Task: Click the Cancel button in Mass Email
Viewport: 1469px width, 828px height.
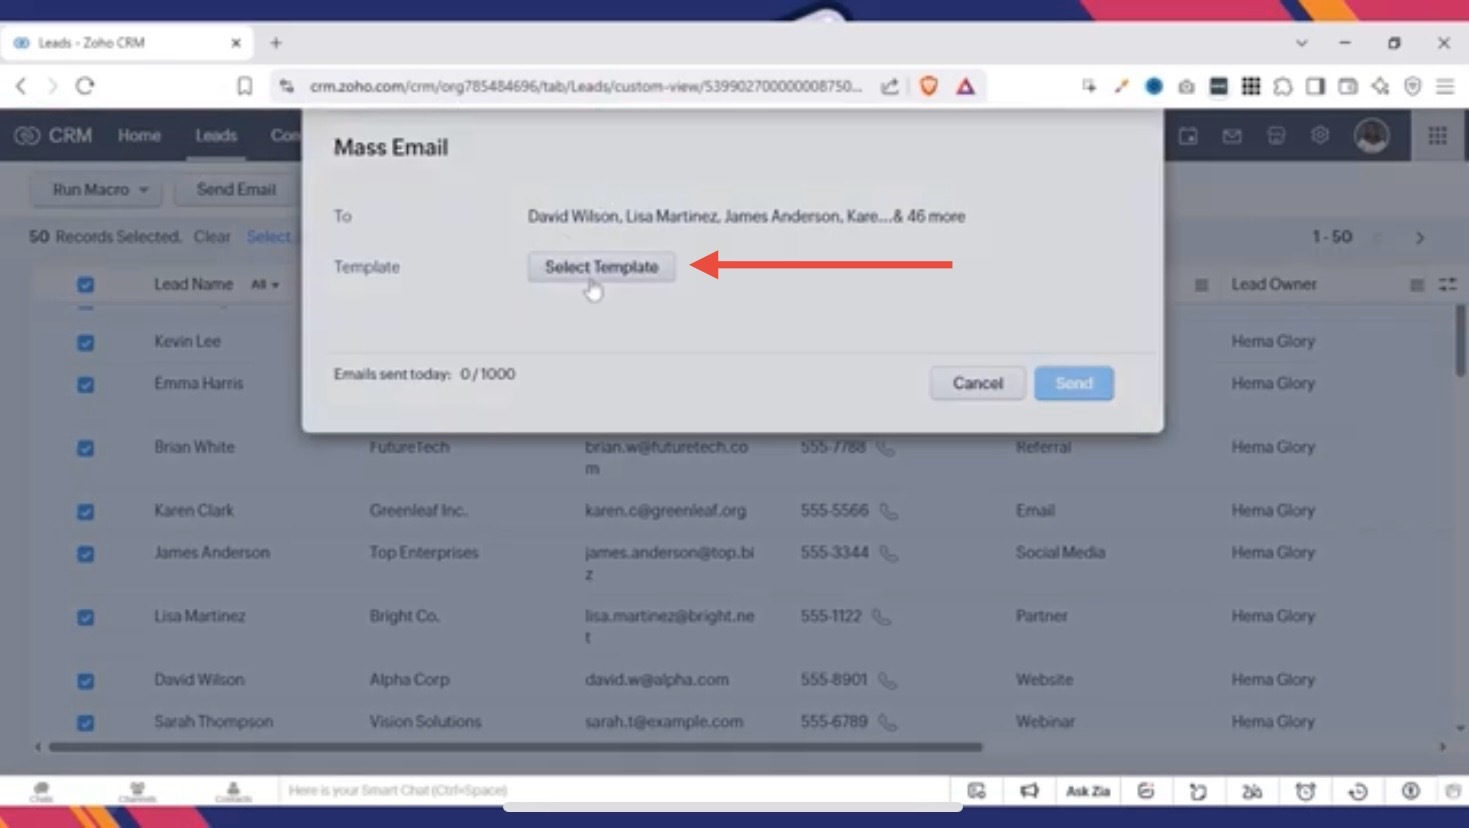Action: (977, 383)
